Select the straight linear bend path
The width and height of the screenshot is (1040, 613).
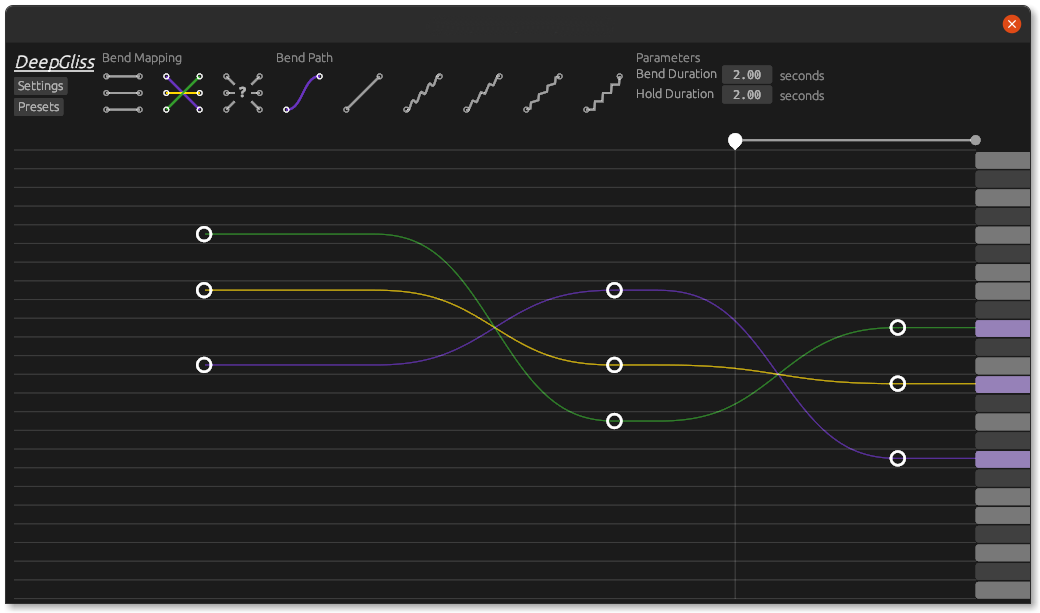point(363,93)
